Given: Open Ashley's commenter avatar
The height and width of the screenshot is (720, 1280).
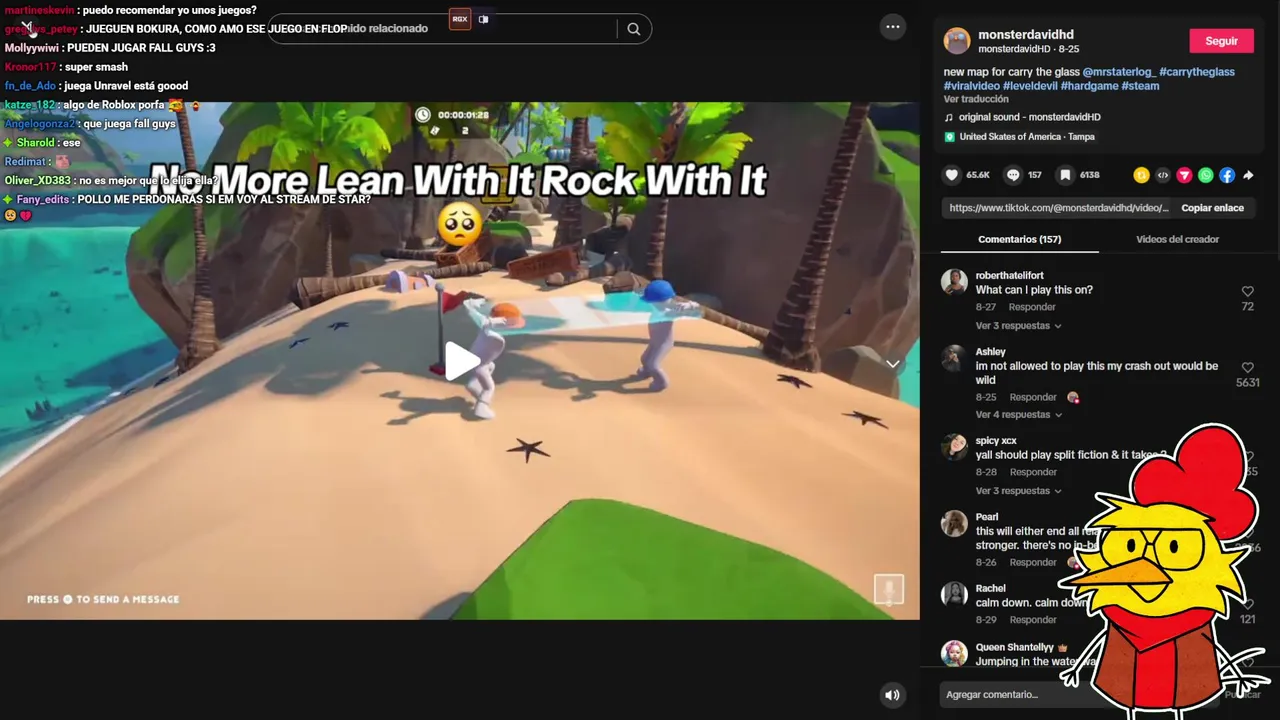Looking at the screenshot, I should (x=954, y=358).
